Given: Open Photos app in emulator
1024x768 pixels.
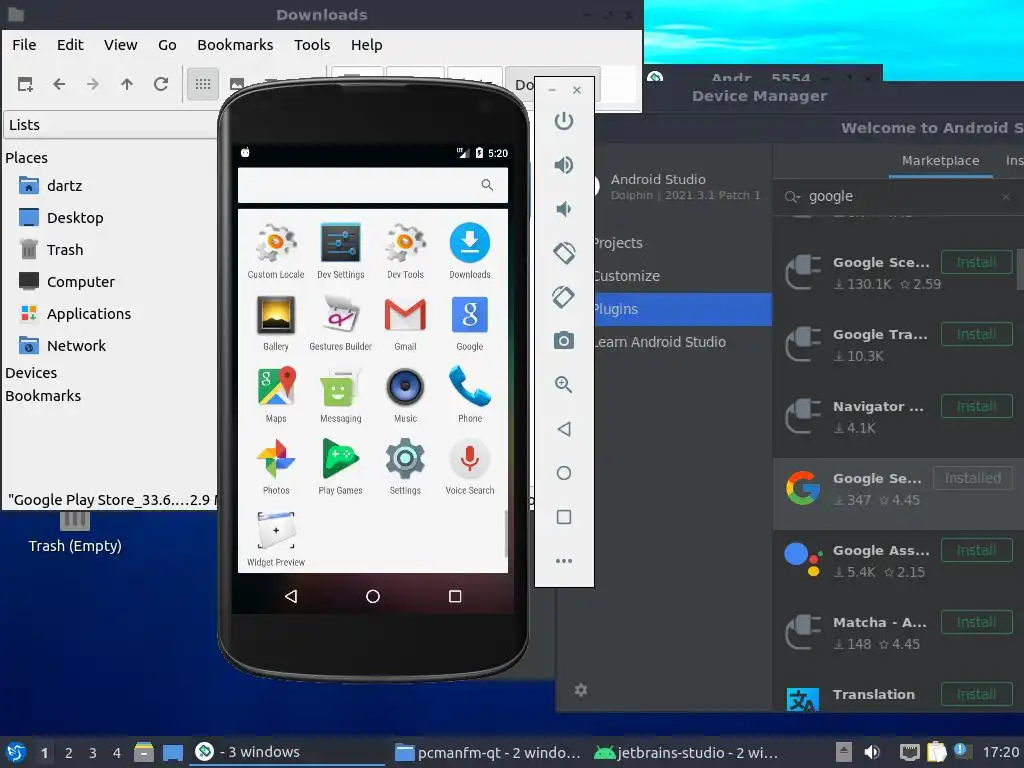Looking at the screenshot, I should pos(276,467).
